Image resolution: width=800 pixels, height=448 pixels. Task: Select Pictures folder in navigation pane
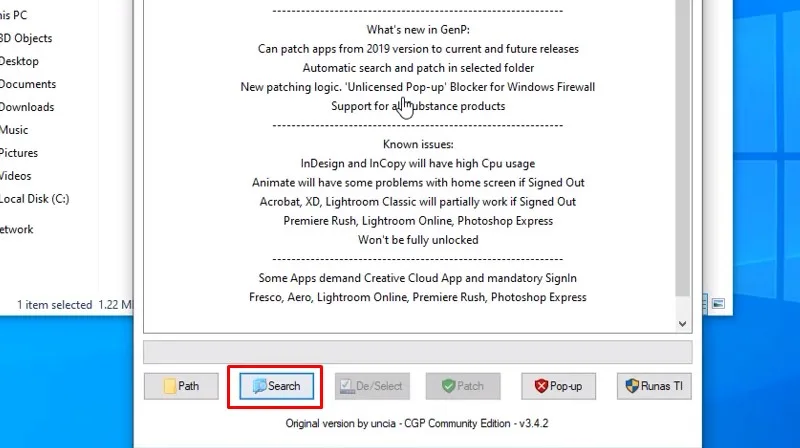(19, 153)
